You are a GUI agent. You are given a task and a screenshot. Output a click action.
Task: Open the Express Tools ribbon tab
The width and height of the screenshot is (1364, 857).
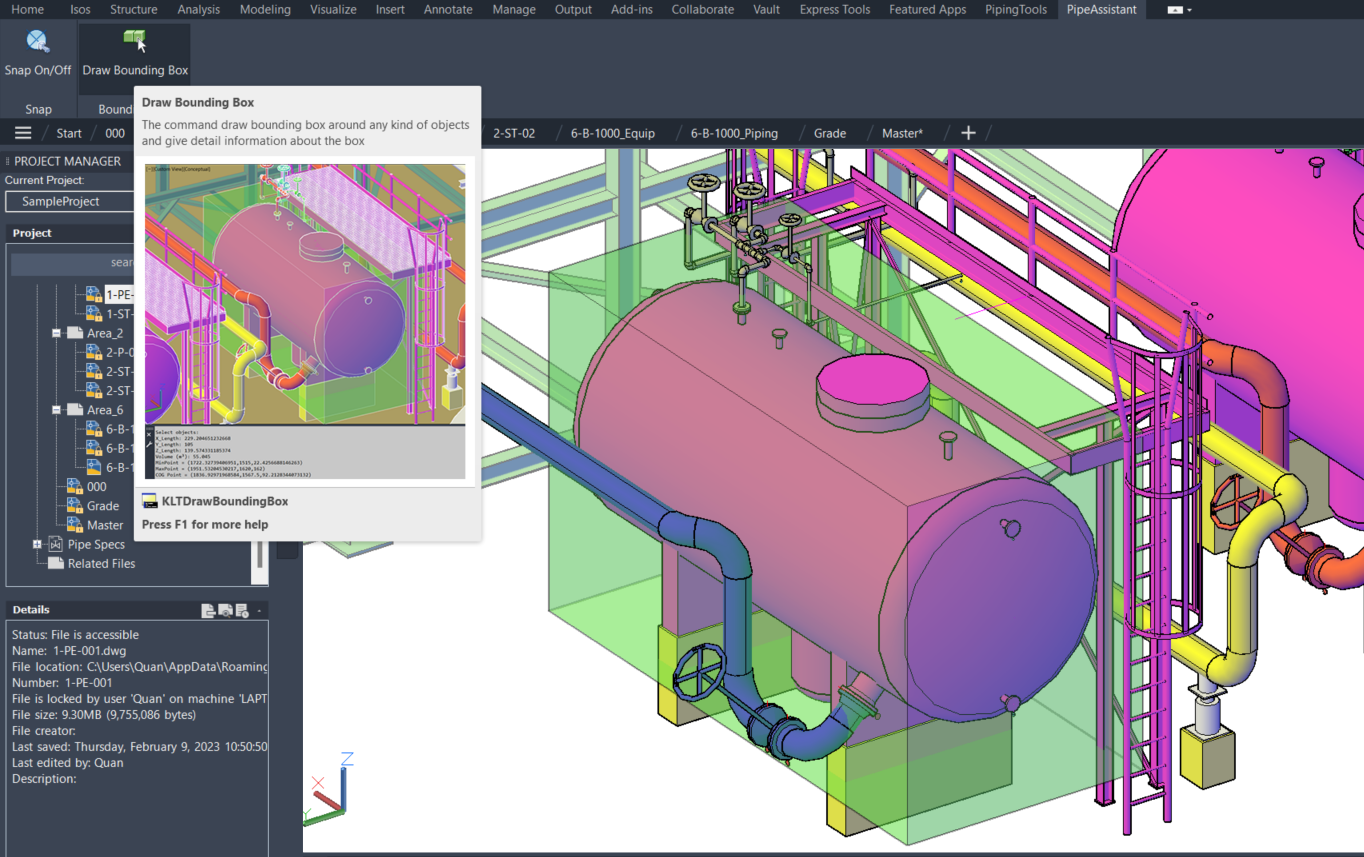[837, 9]
